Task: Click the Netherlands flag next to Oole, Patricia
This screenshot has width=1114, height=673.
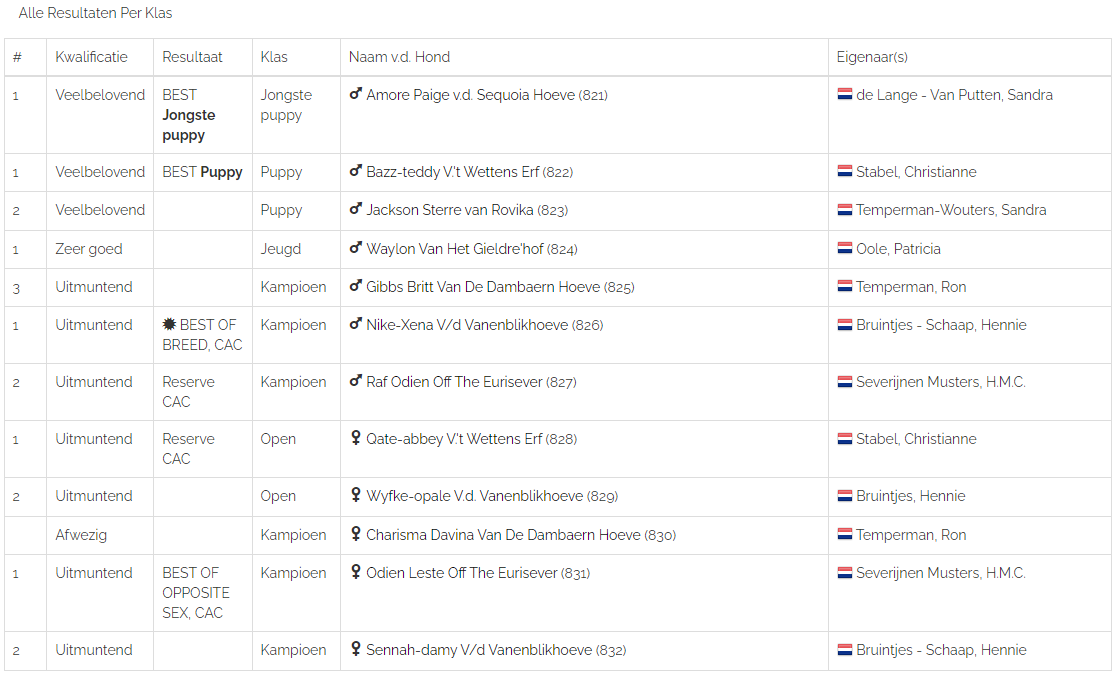Action: pyautogui.click(x=844, y=249)
